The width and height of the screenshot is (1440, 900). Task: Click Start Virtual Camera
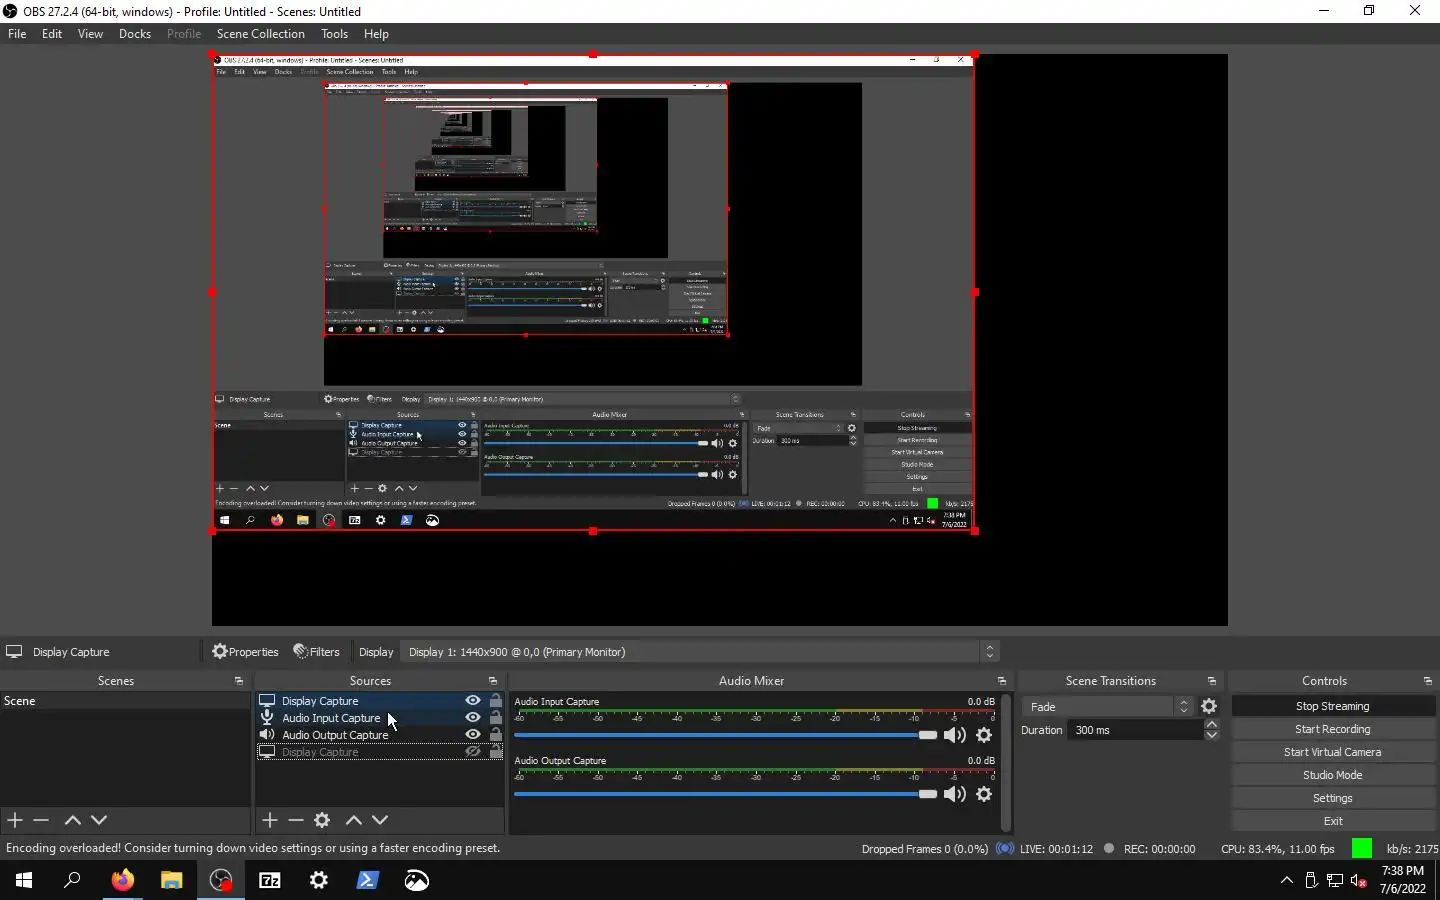click(x=1333, y=752)
